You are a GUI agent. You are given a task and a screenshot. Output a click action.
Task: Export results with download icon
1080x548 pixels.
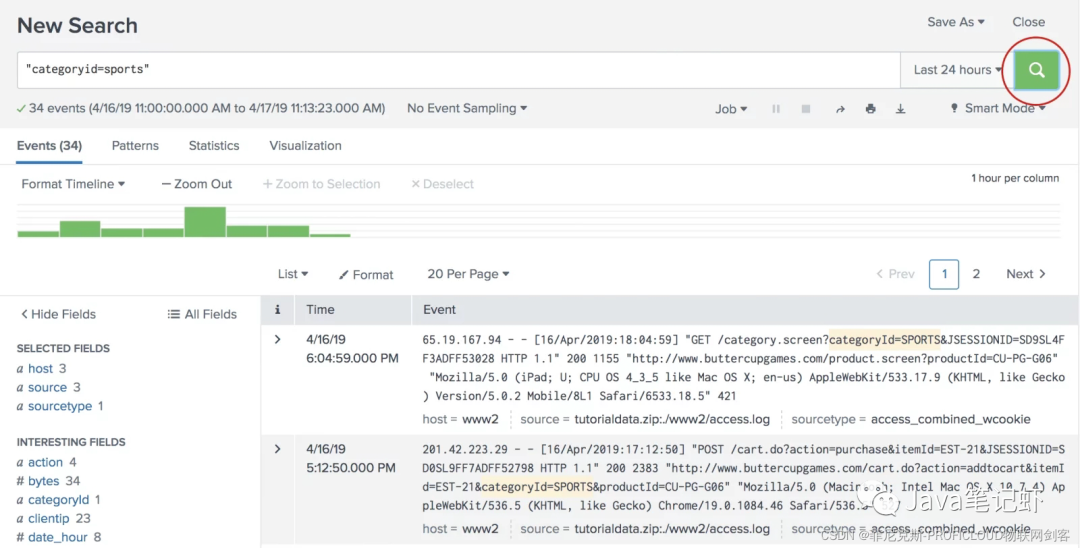pos(900,109)
